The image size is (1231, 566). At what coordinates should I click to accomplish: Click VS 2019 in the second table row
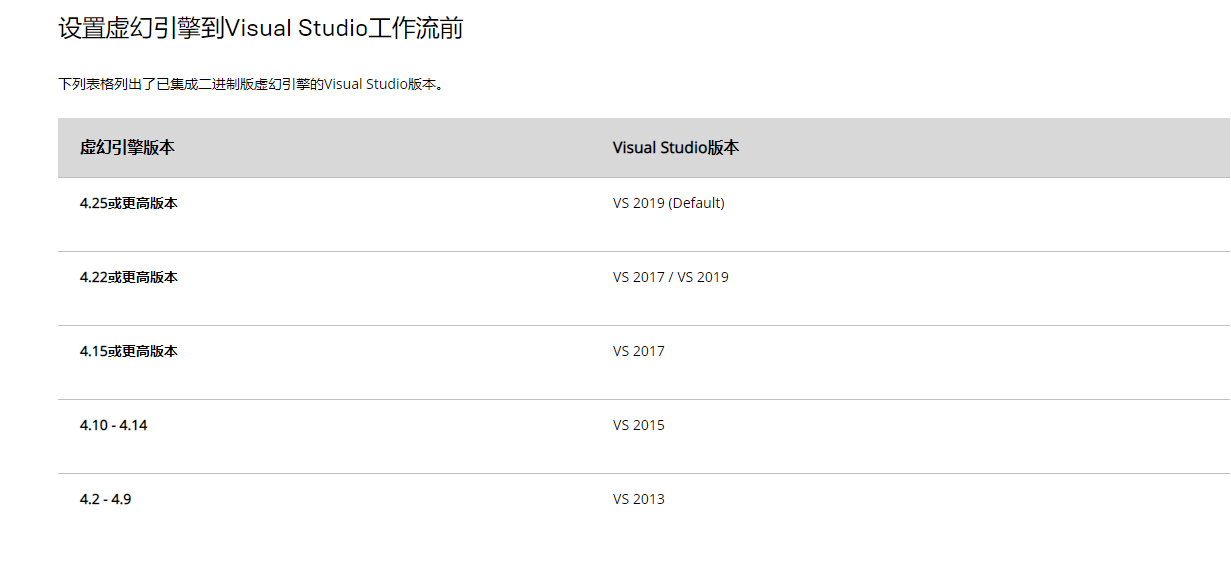click(x=704, y=277)
